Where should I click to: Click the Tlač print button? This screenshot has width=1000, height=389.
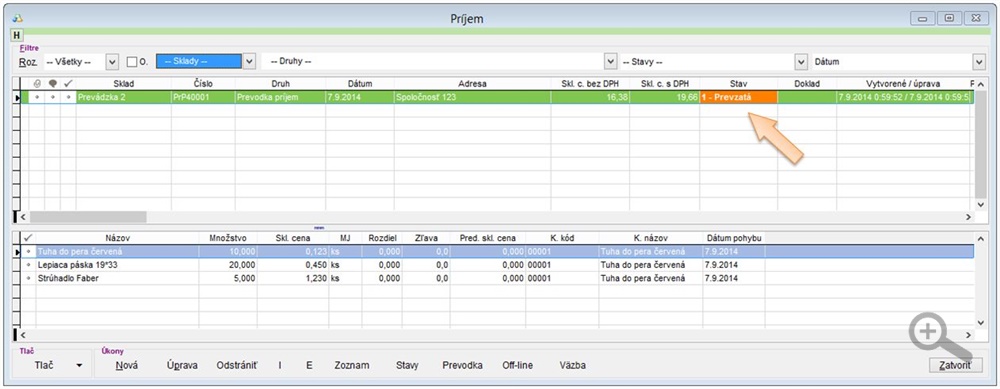[x=44, y=366]
